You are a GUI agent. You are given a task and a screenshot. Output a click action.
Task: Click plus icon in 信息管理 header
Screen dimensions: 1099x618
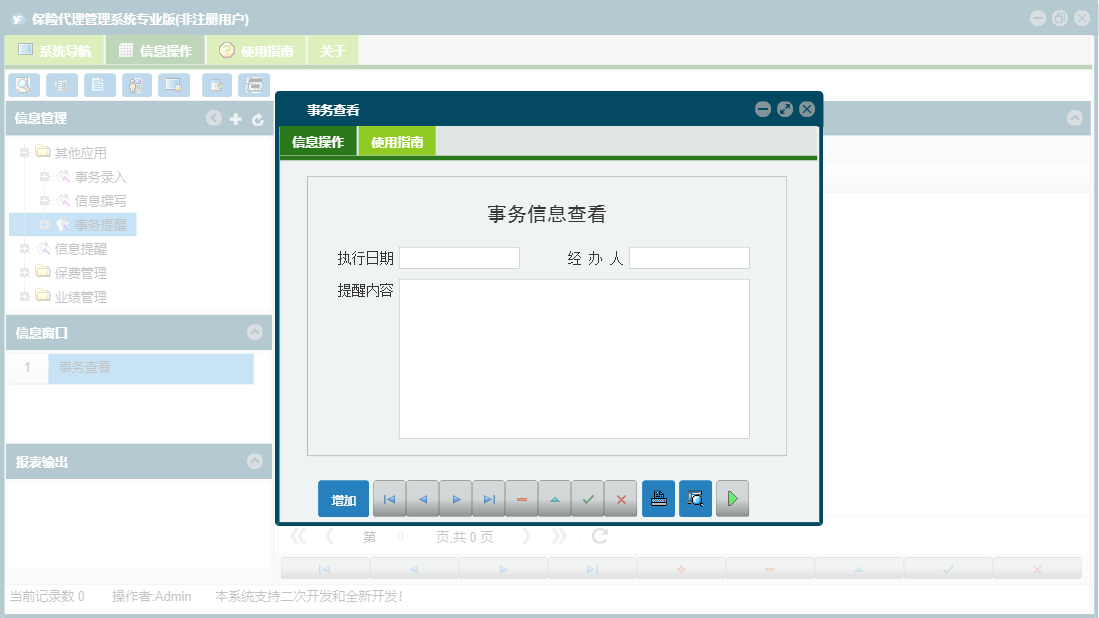(x=236, y=119)
